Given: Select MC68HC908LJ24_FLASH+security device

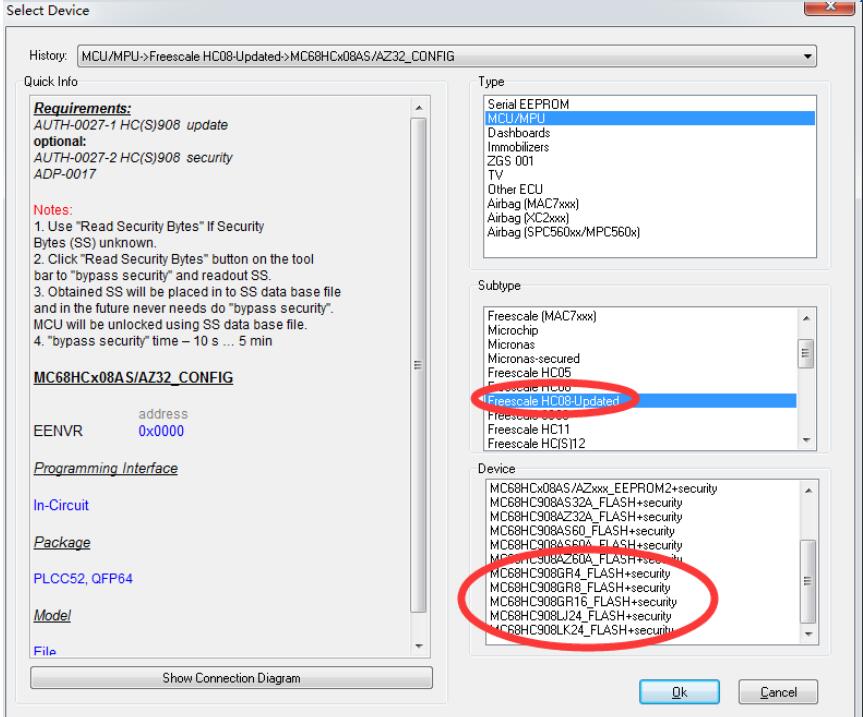Looking at the screenshot, I should 643,616.
